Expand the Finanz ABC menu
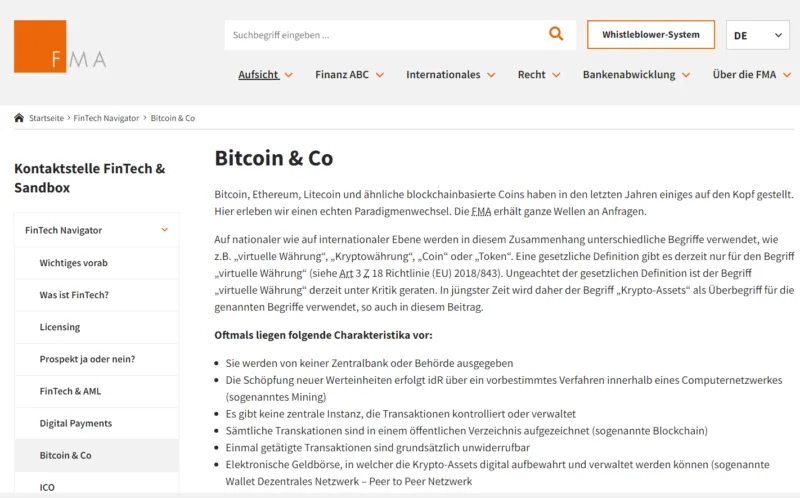Viewport: 800px width, 498px height. coord(348,75)
